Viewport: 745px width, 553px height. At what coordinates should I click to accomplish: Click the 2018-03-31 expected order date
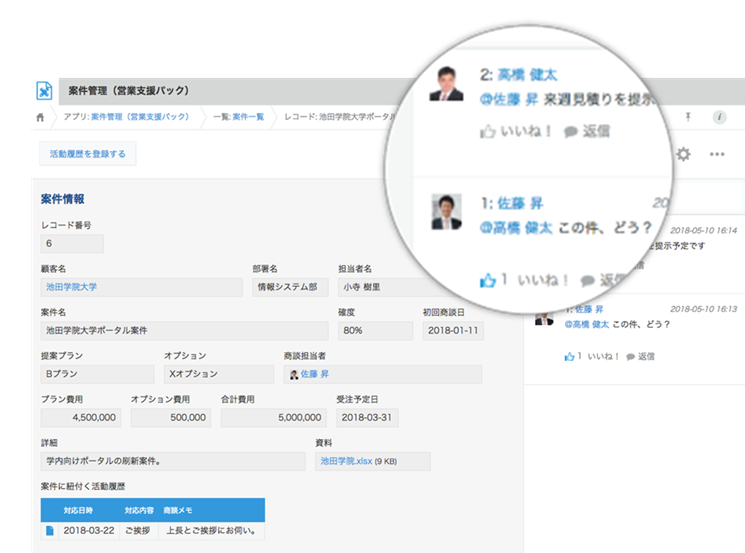click(367, 418)
